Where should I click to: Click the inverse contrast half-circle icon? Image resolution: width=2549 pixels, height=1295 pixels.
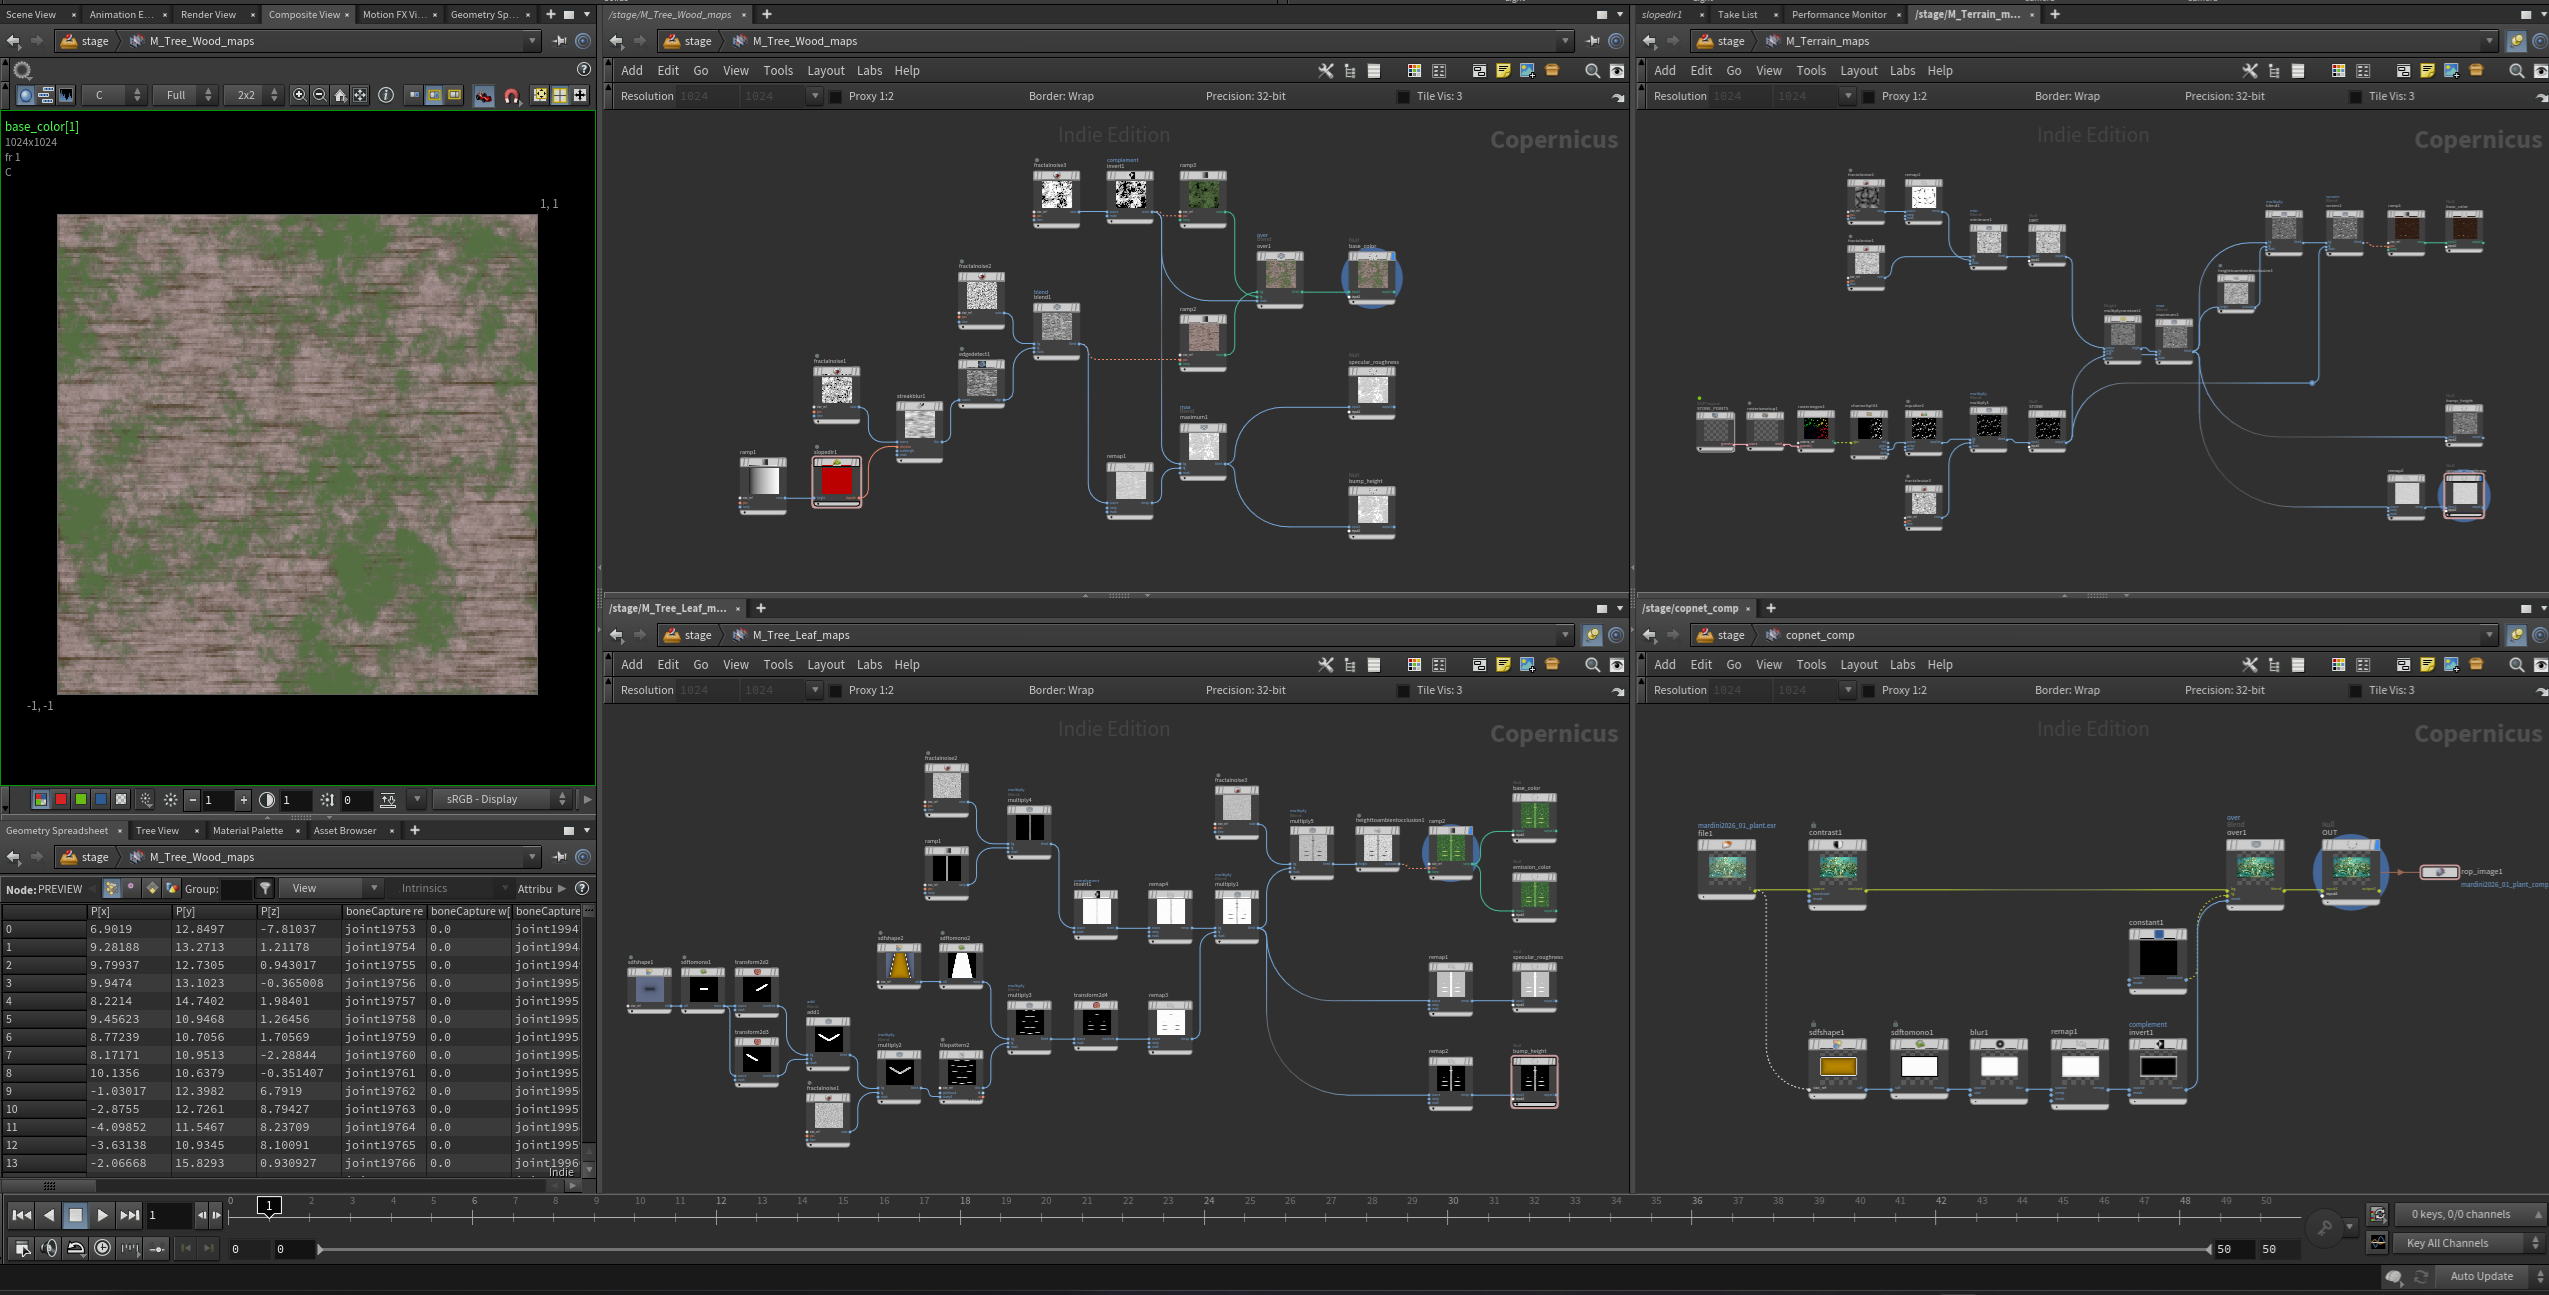[267, 799]
